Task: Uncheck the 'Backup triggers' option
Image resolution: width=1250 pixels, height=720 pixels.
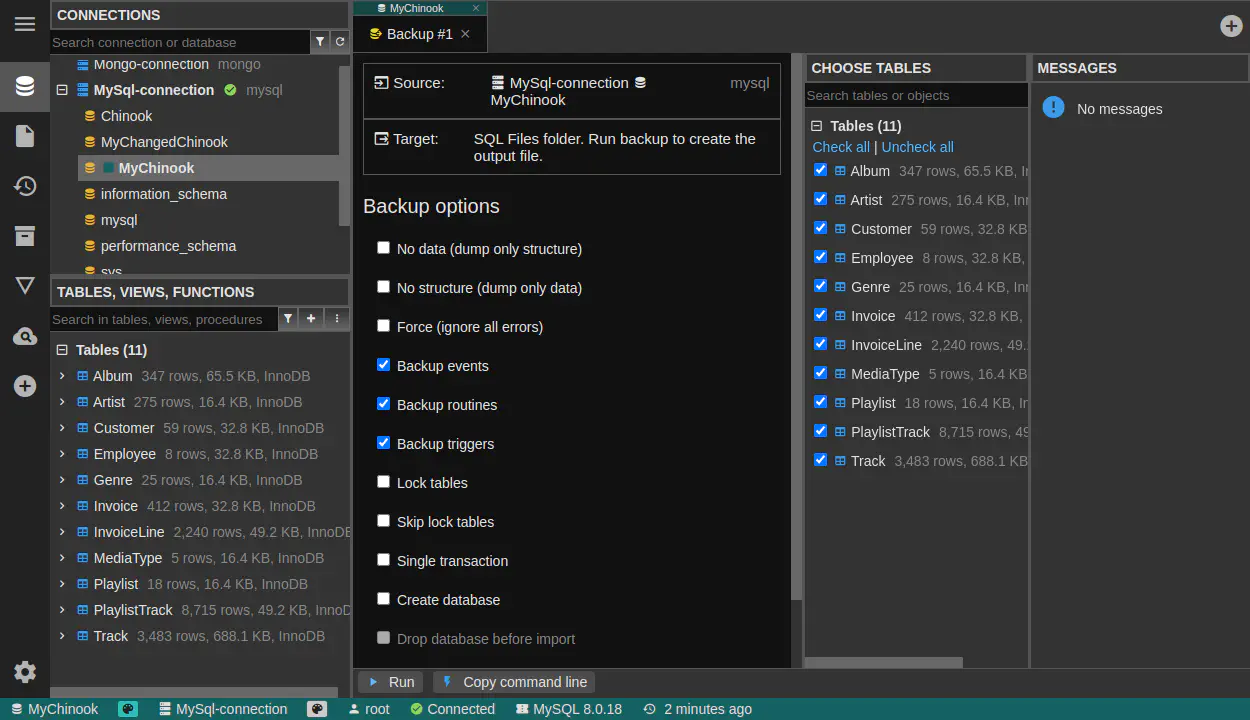Action: point(383,443)
